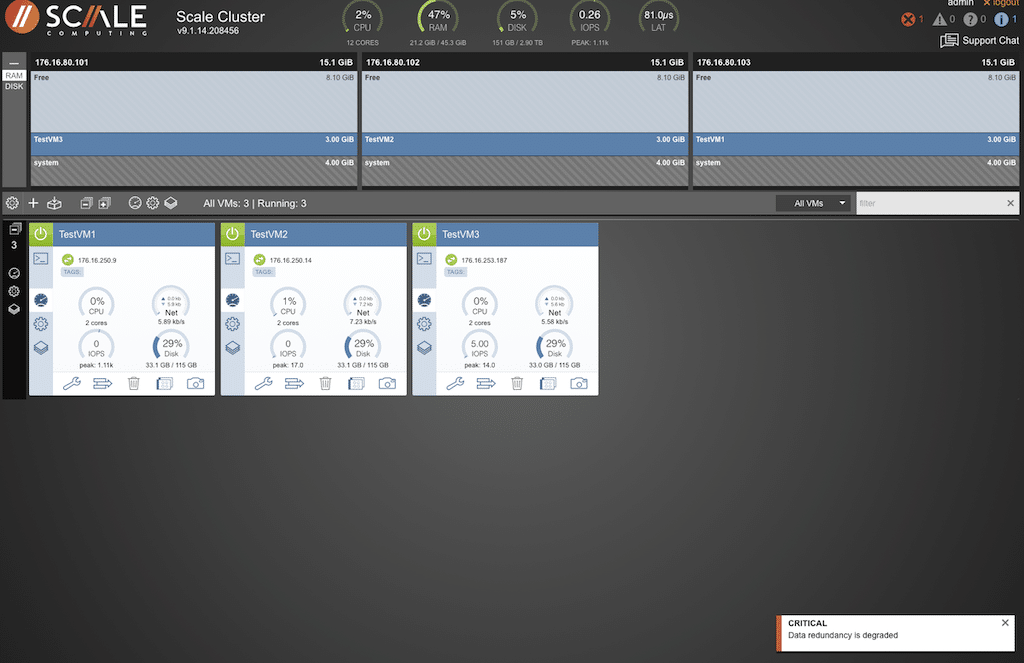Click the move/migrate icon on TestVM2
This screenshot has width=1024, height=663.
click(x=295, y=383)
